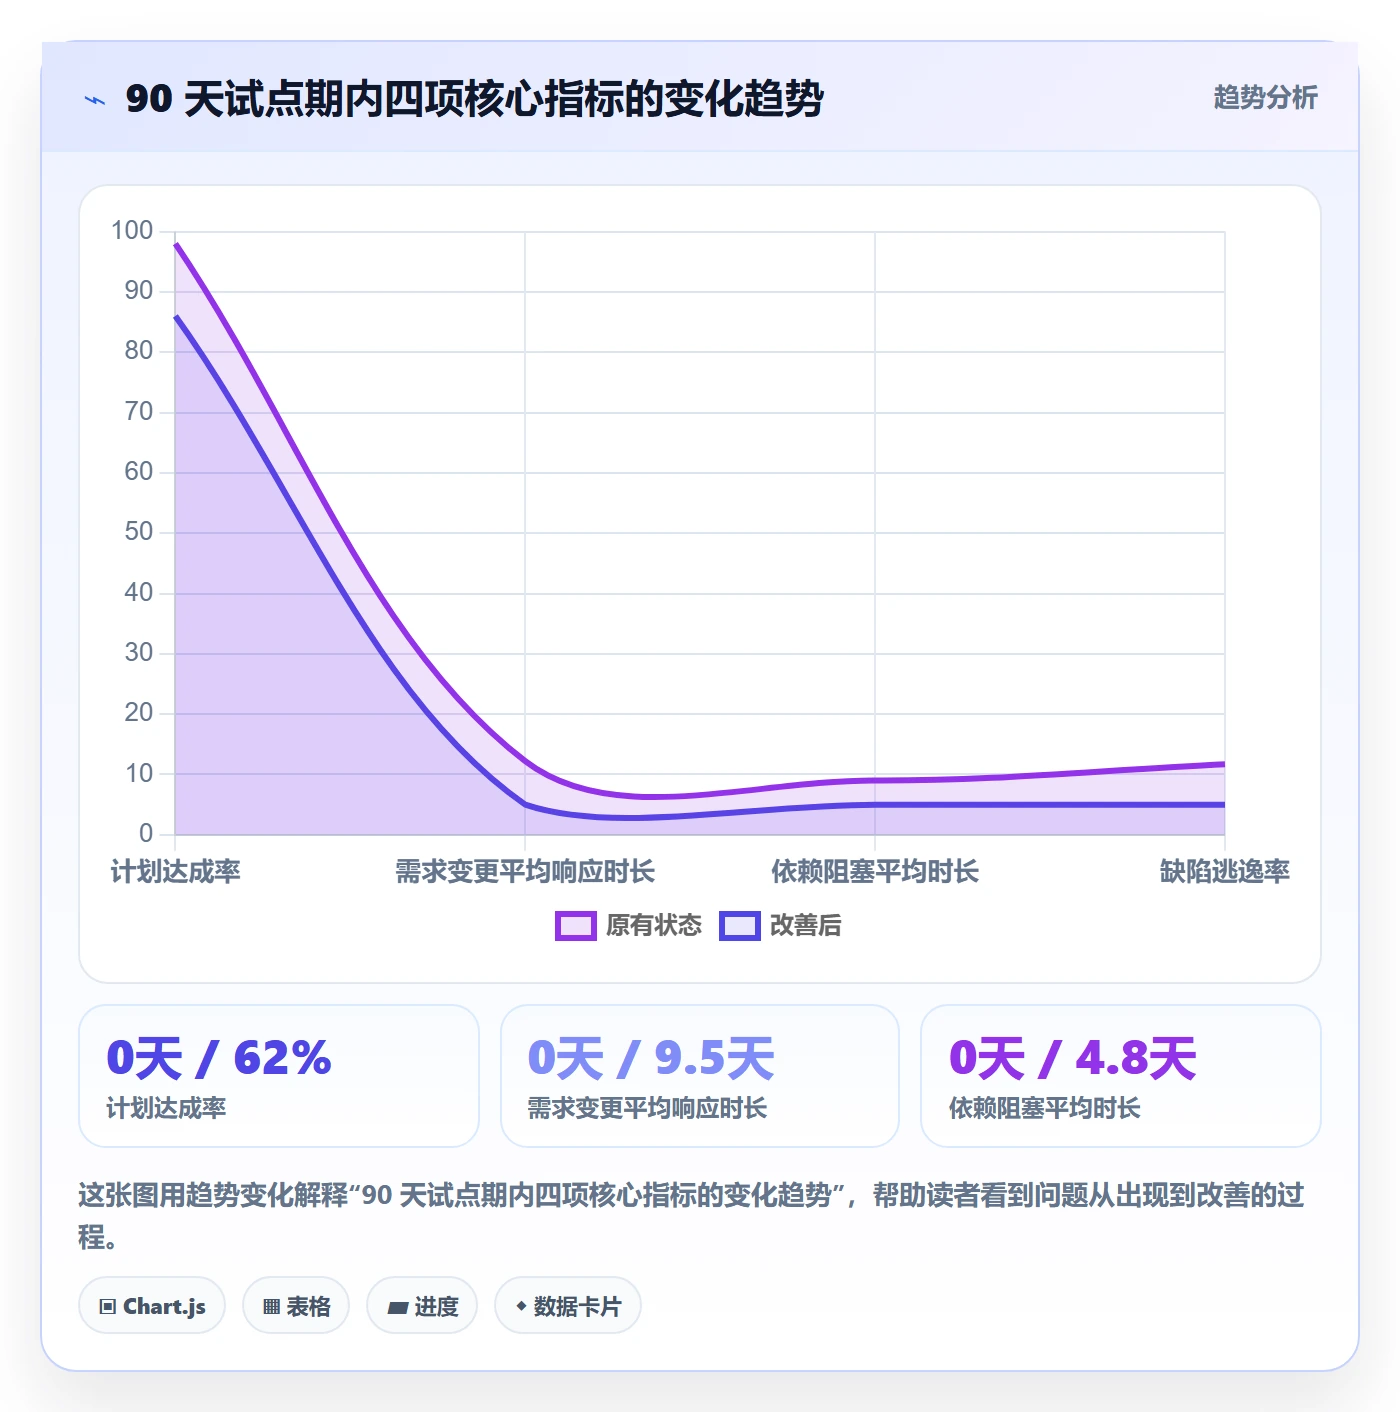The width and height of the screenshot is (1400, 1412).
Task: Click the Chart.js tag square icon
Action: click(x=108, y=1307)
